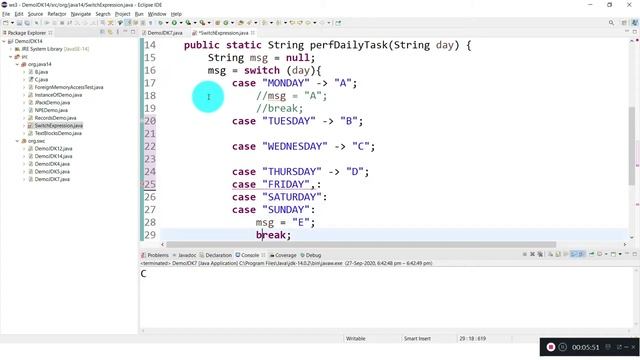Click the External Tools toolbar icon
Viewport: 640px width, 360px height.
pos(202,23)
